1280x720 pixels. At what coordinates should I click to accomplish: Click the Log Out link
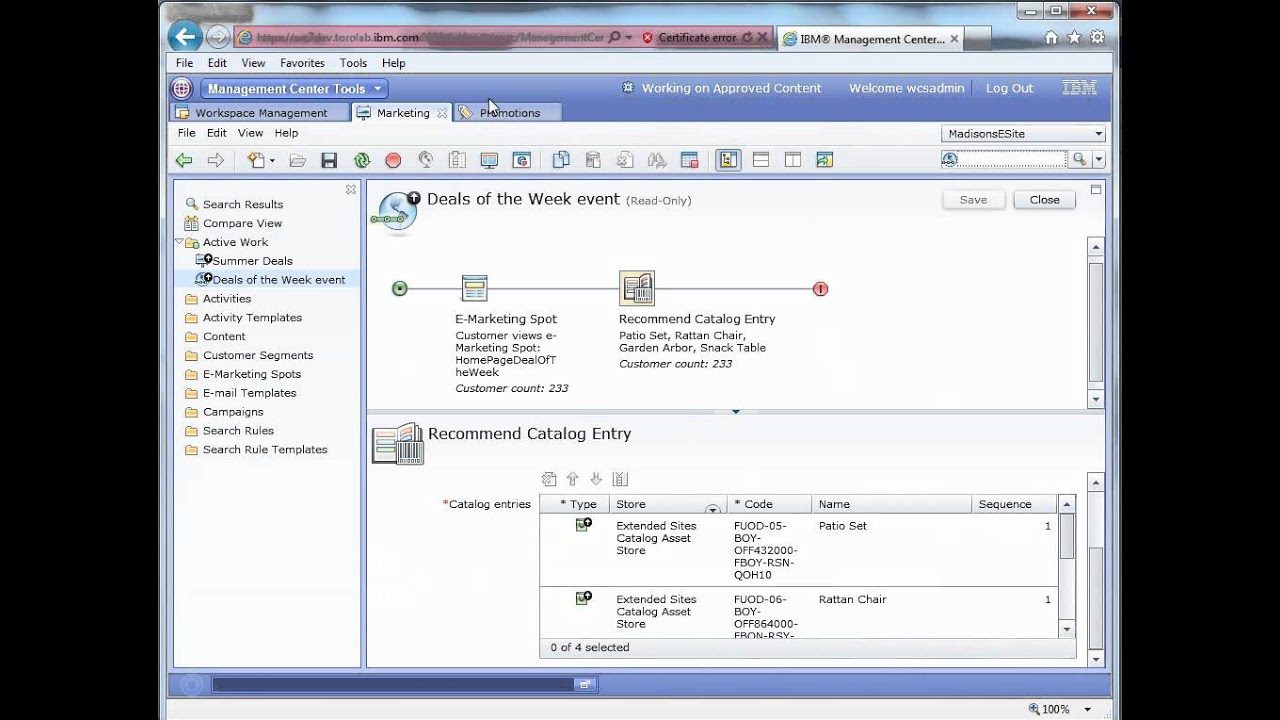(1009, 88)
